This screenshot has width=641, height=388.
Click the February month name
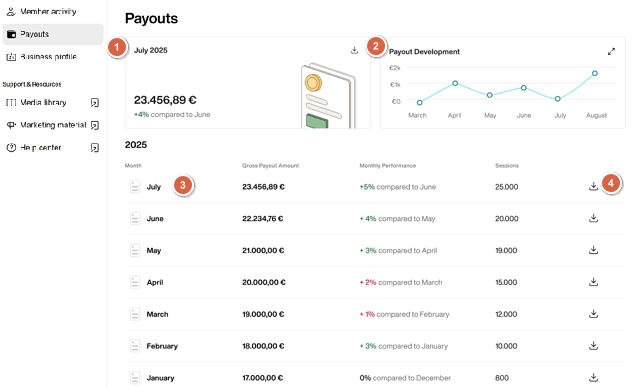point(162,346)
